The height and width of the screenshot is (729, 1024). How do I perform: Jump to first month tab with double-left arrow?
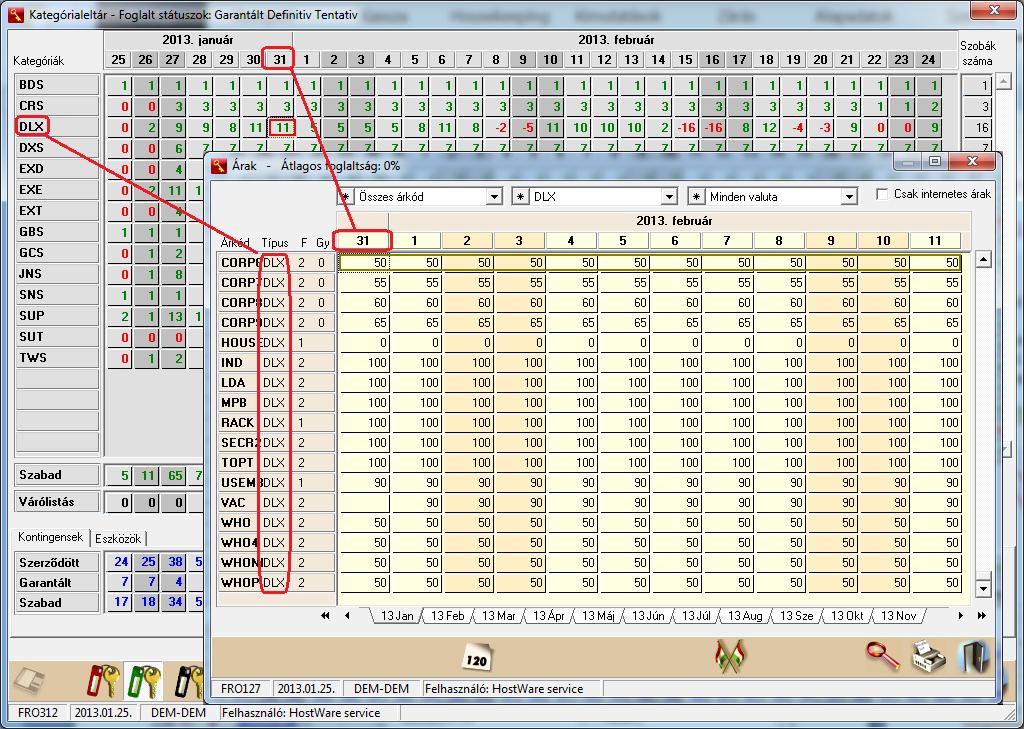point(325,615)
